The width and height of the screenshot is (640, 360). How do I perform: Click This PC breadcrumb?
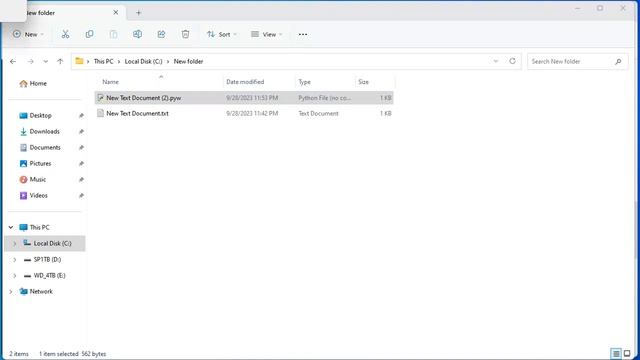103,61
